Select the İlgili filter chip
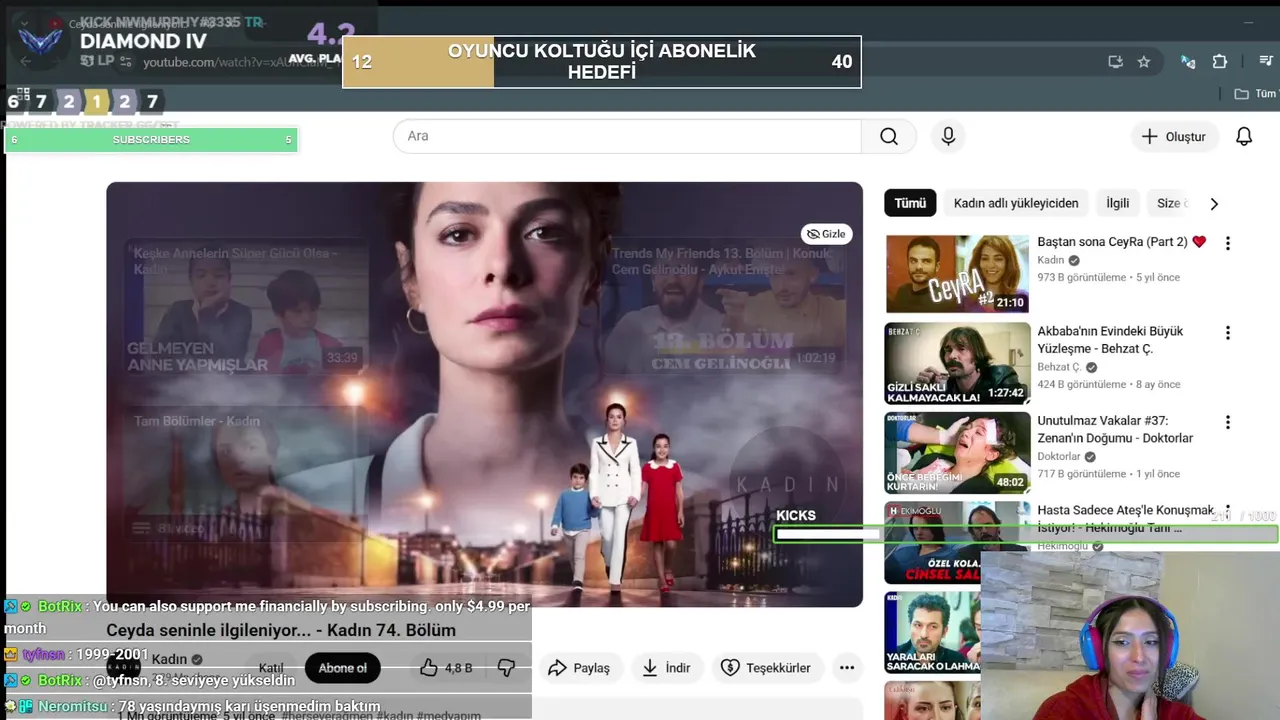The width and height of the screenshot is (1280, 720). coord(1117,203)
